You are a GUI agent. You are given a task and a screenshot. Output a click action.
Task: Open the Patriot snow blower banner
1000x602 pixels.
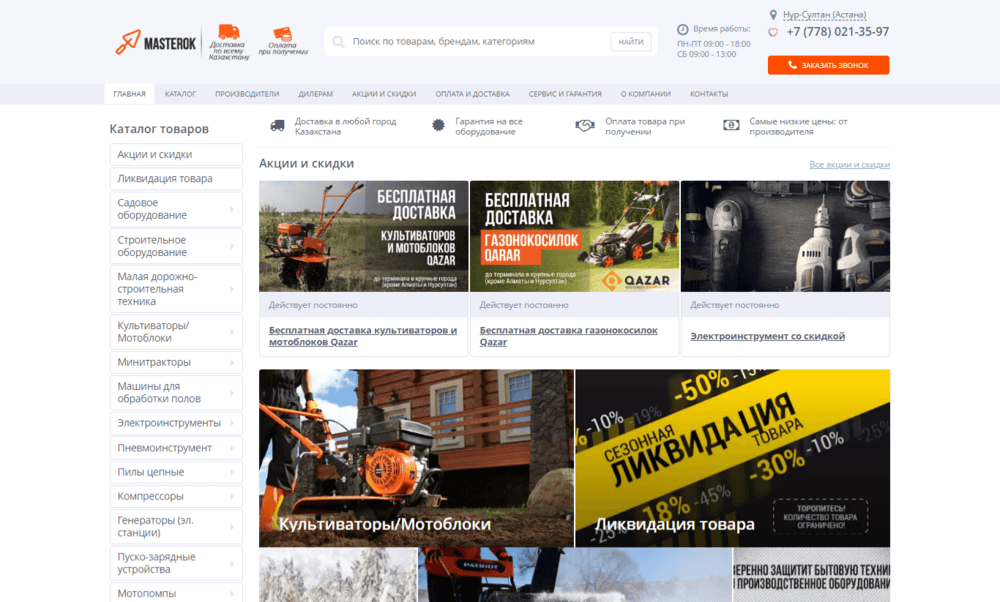pos(575,575)
